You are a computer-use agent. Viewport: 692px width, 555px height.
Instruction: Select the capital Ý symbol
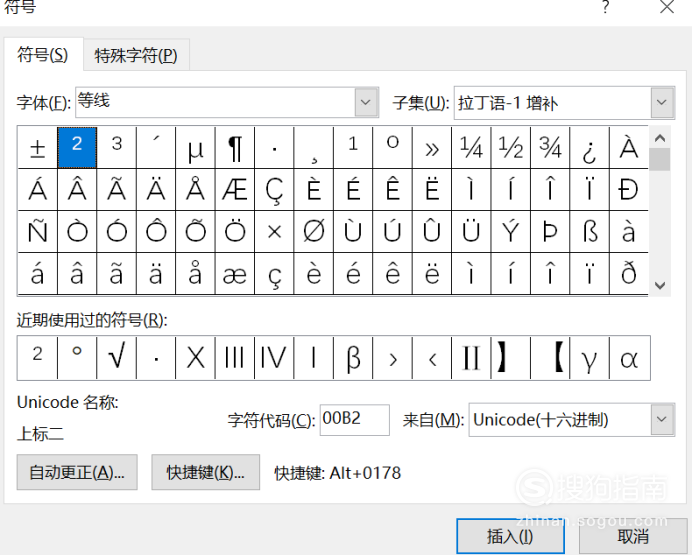511,232
